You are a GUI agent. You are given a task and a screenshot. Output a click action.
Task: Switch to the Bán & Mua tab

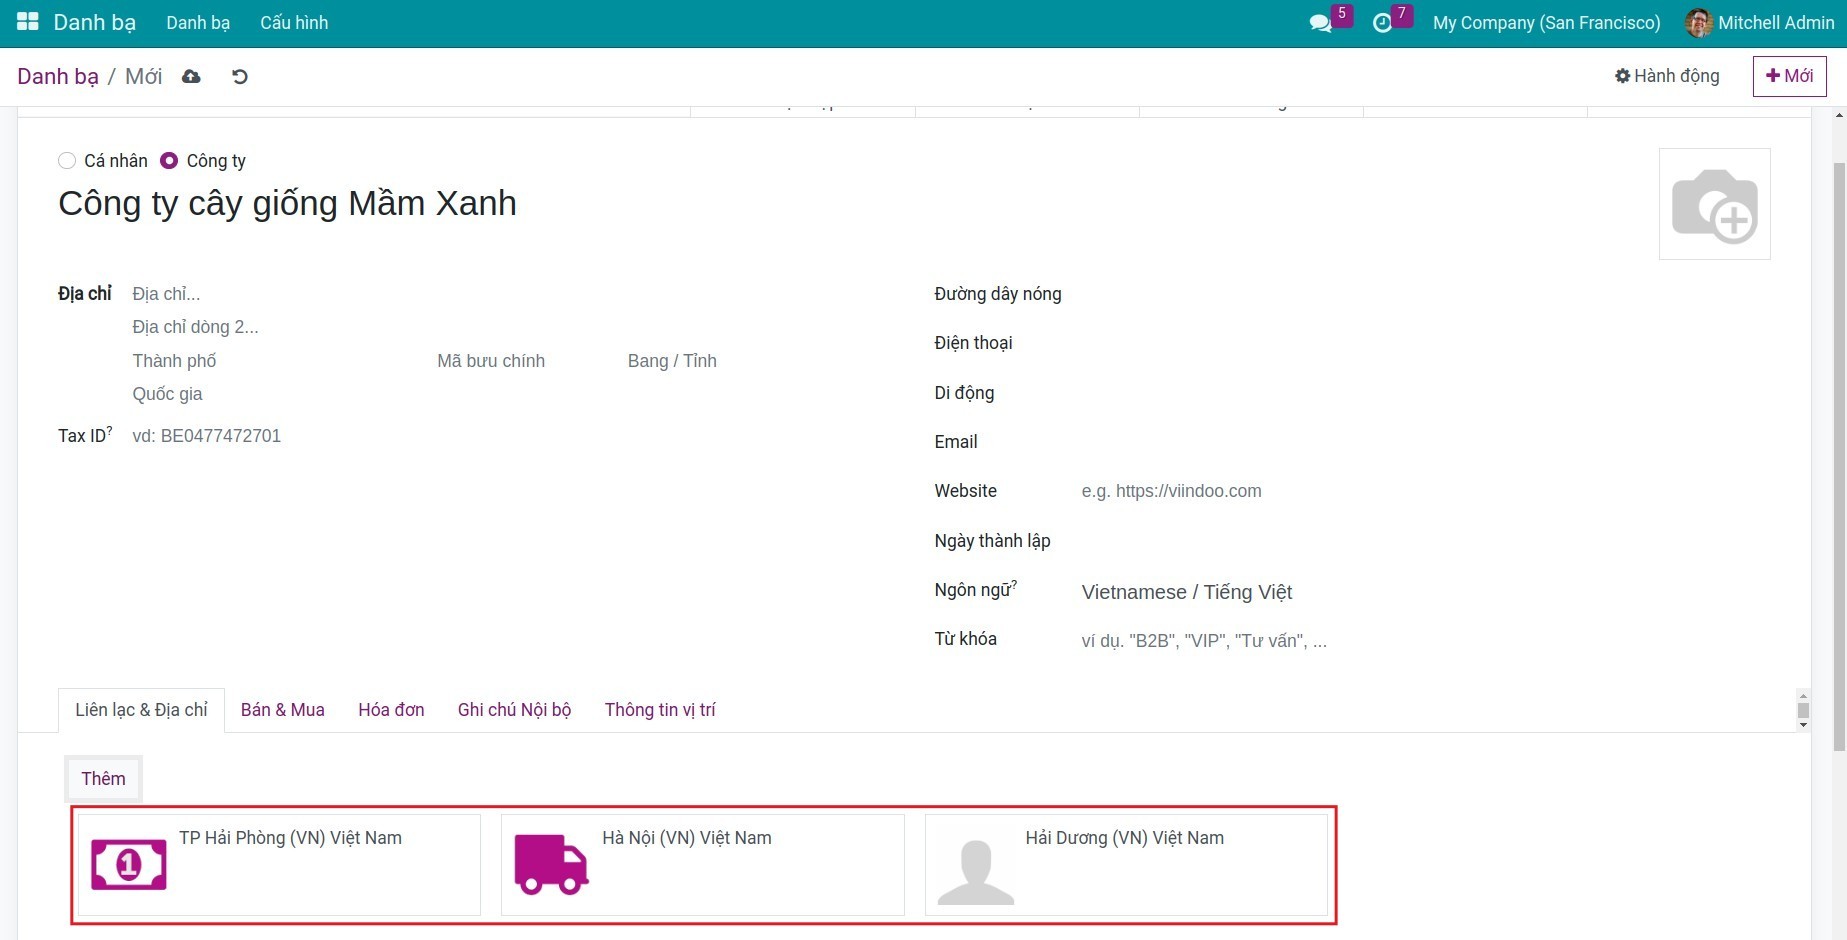click(282, 710)
